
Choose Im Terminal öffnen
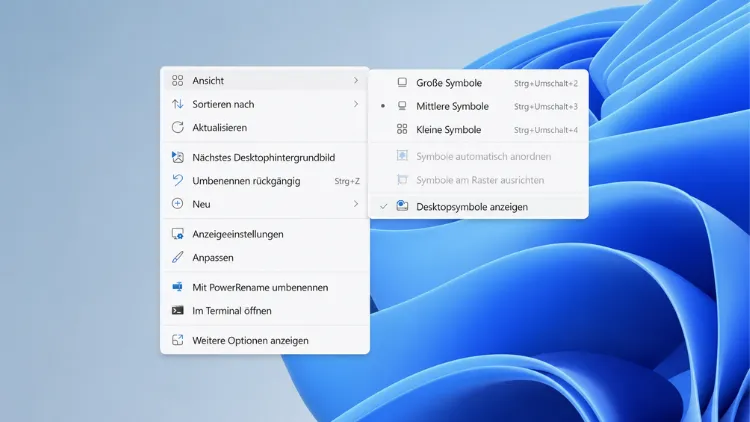265,311
